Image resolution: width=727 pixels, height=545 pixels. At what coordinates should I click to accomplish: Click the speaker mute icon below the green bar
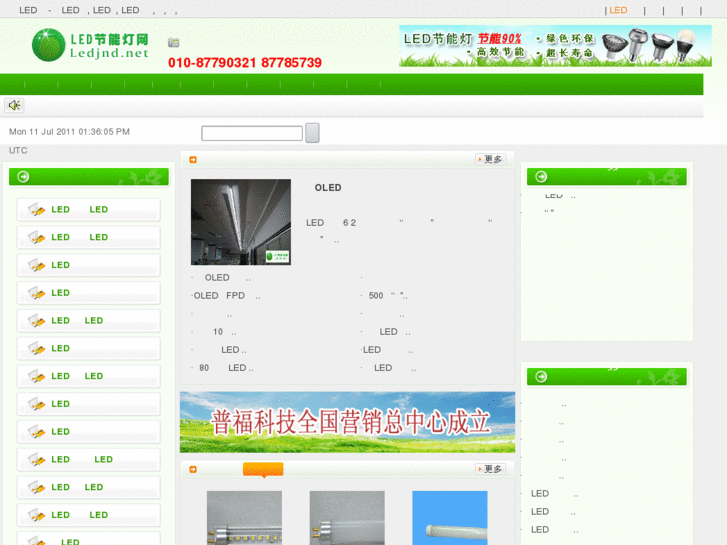point(14,105)
